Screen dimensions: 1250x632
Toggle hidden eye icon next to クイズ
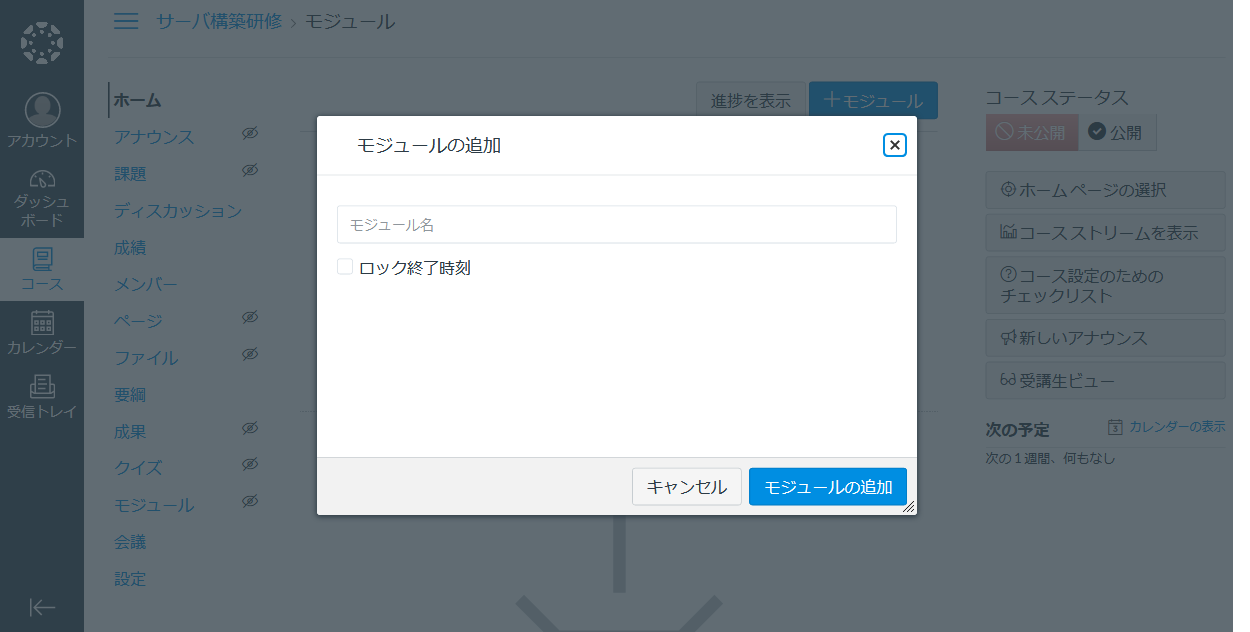(x=251, y=464)
